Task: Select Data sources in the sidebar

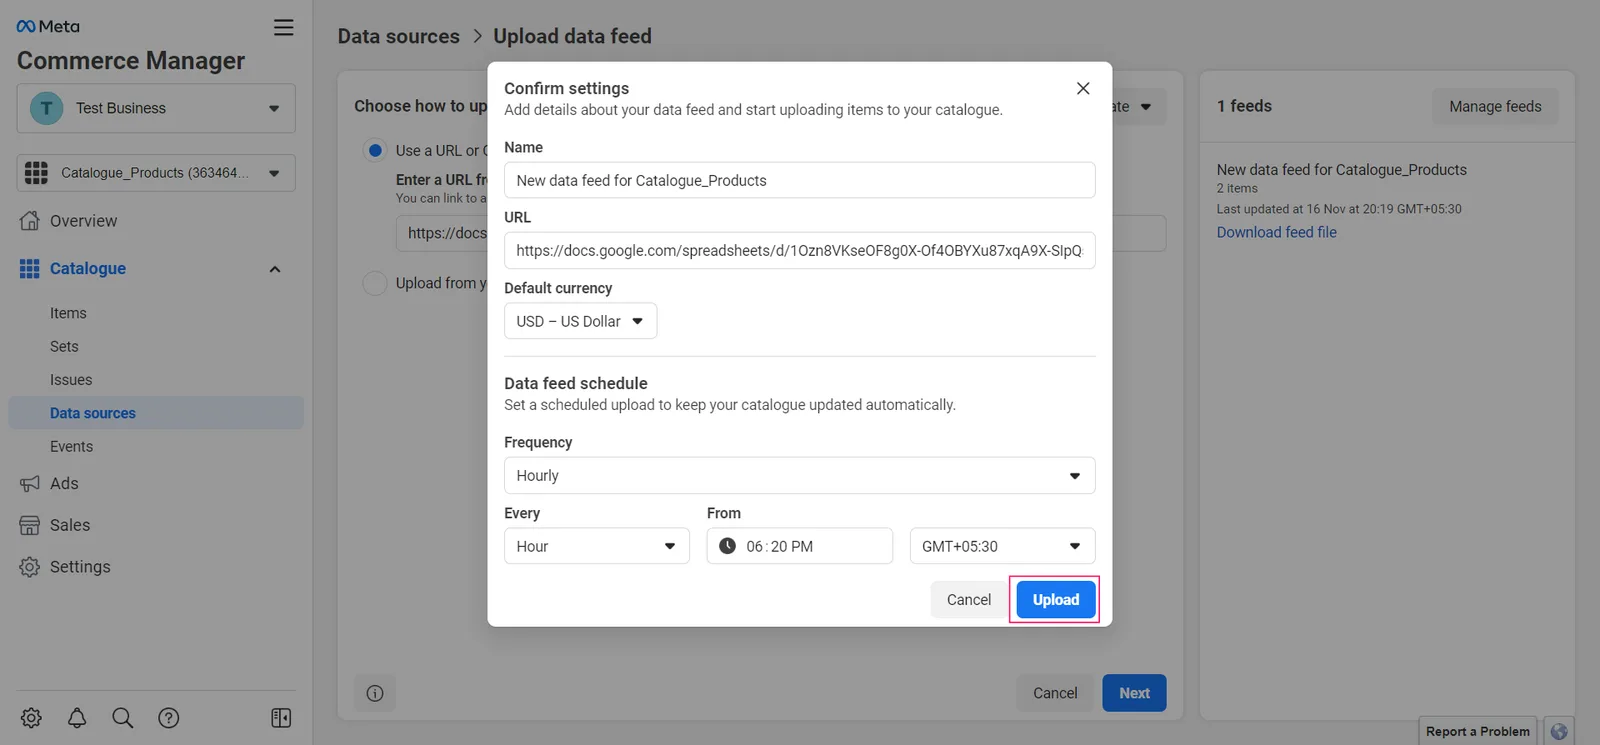Action: click(x=156, y=413)
